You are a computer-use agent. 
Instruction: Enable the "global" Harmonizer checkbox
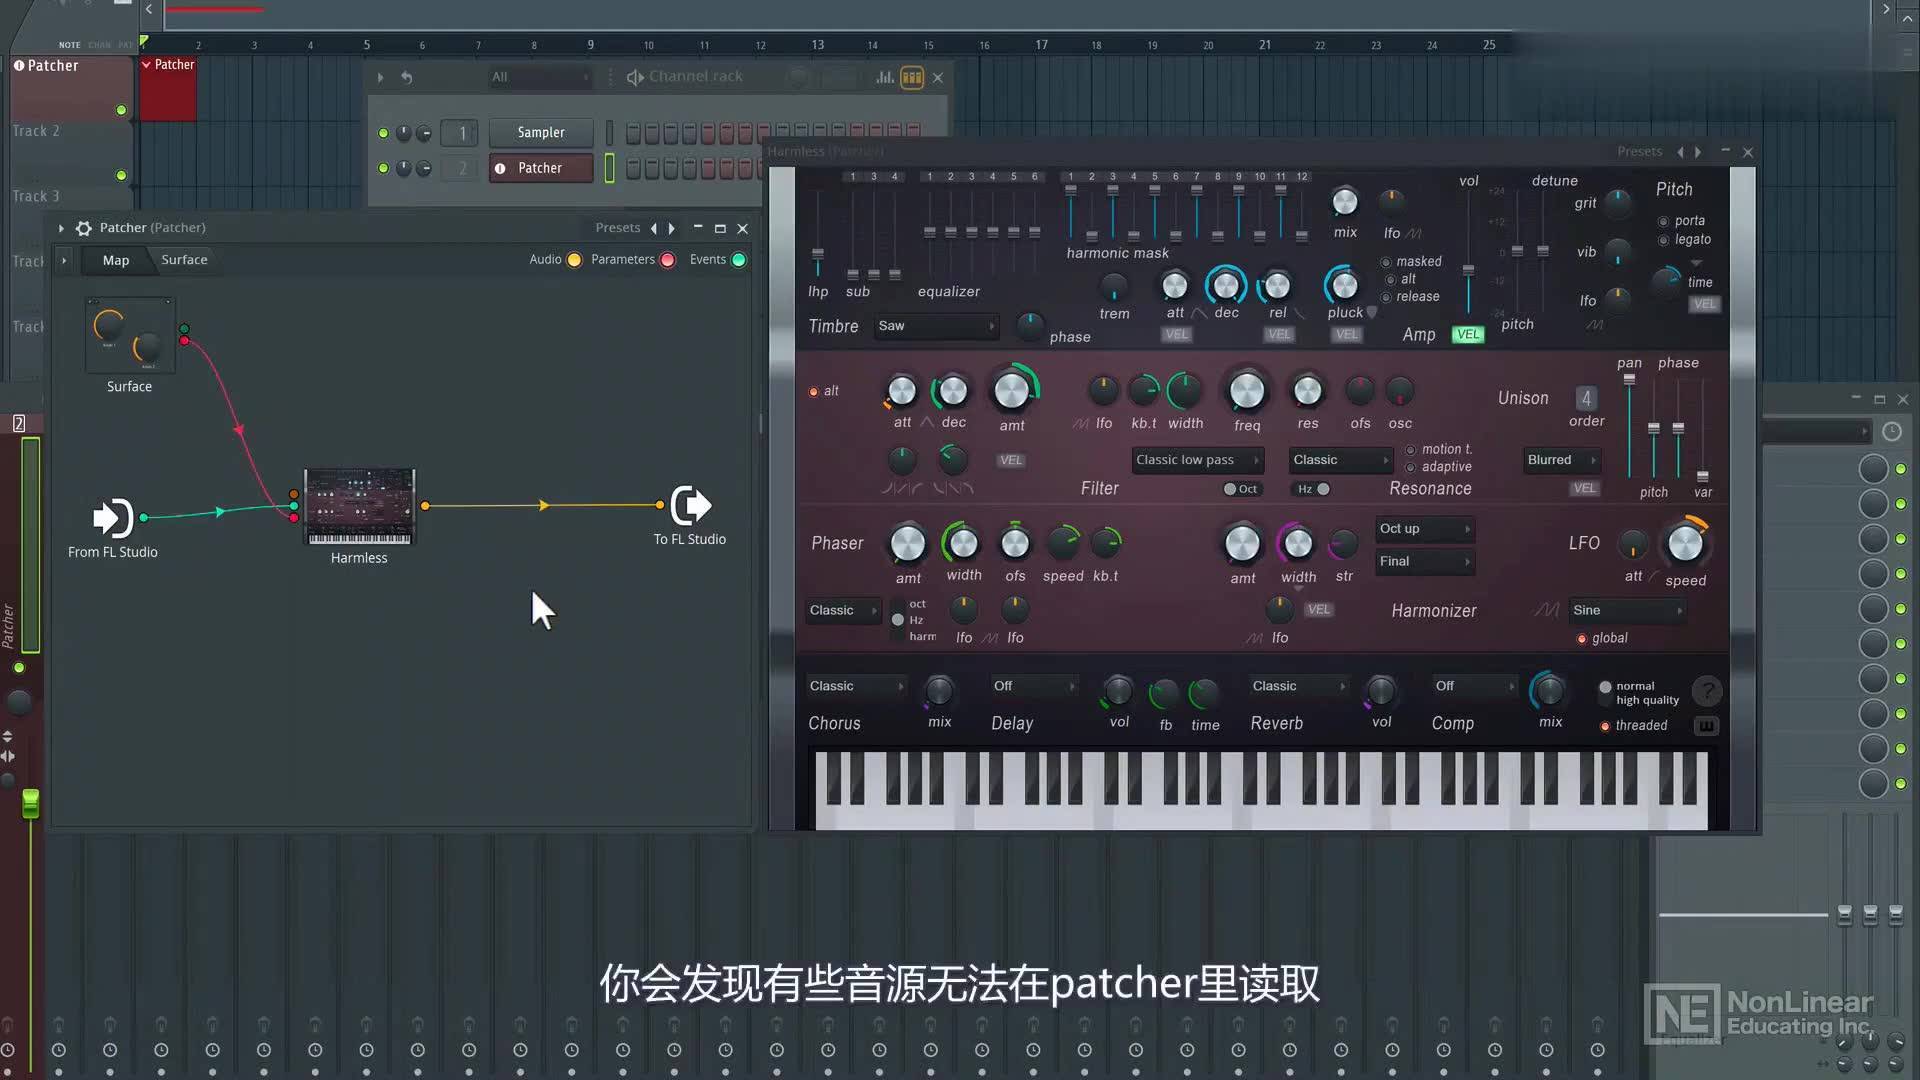click(x=1583, y=638)
